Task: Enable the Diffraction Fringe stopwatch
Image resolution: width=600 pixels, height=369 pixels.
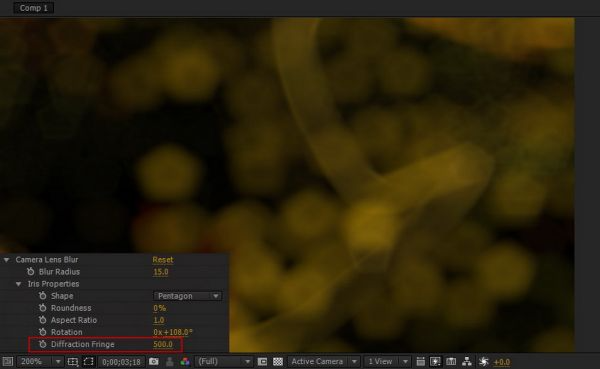Action: pyautogui.click(x=42, y=344)
